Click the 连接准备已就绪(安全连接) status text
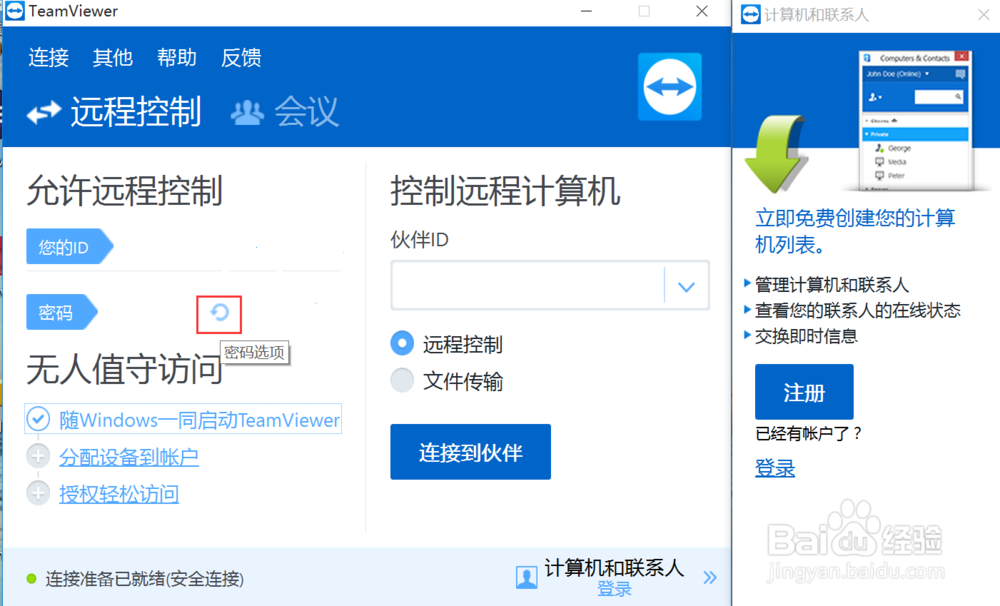1000x606 pixels. click(145, 579)
